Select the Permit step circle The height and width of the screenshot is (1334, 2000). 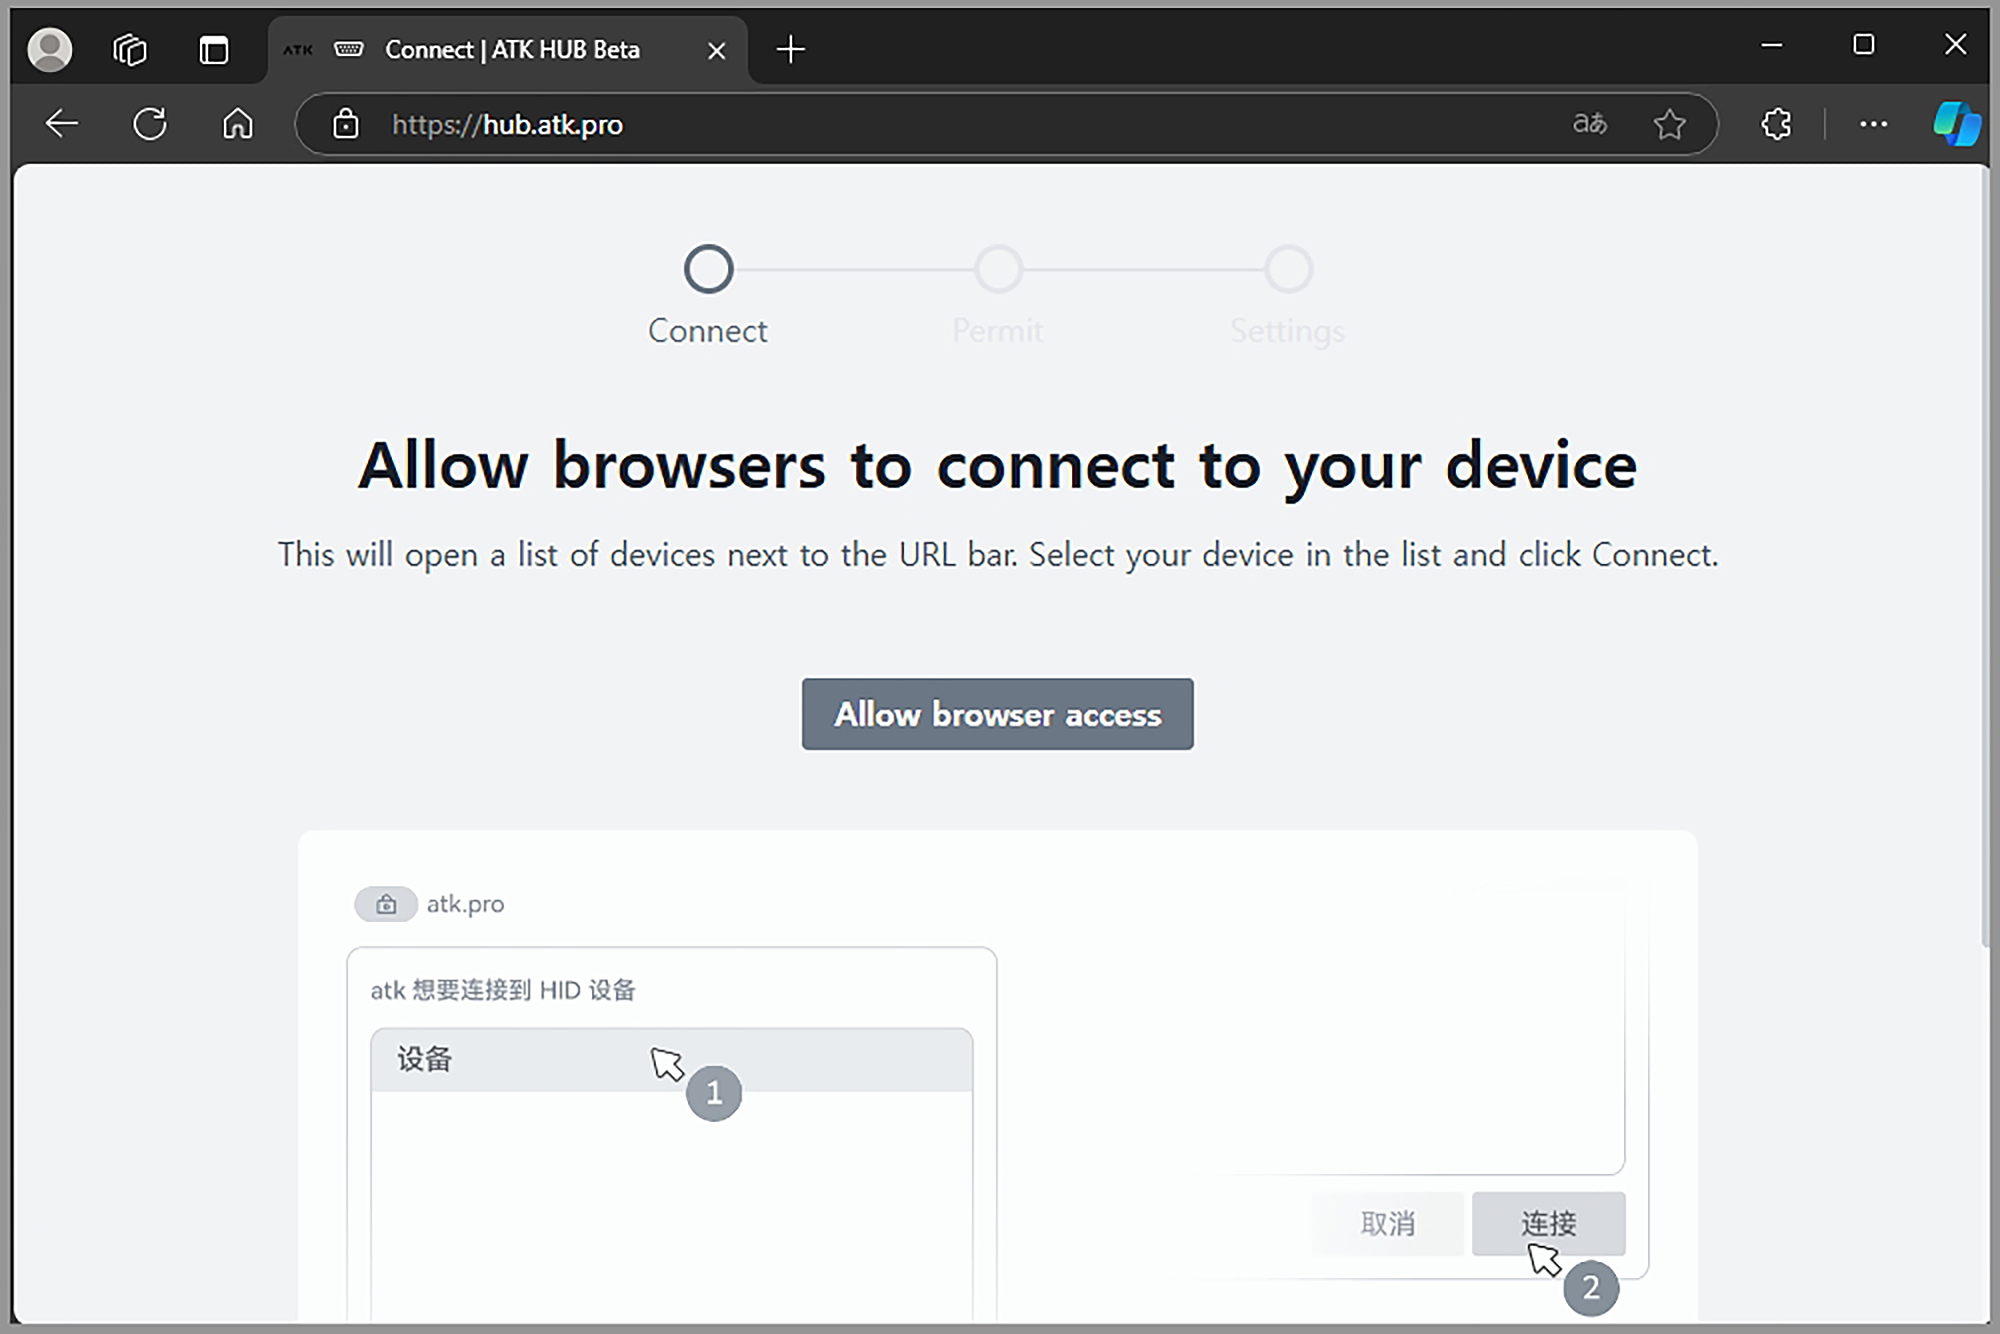pos(998,269)
